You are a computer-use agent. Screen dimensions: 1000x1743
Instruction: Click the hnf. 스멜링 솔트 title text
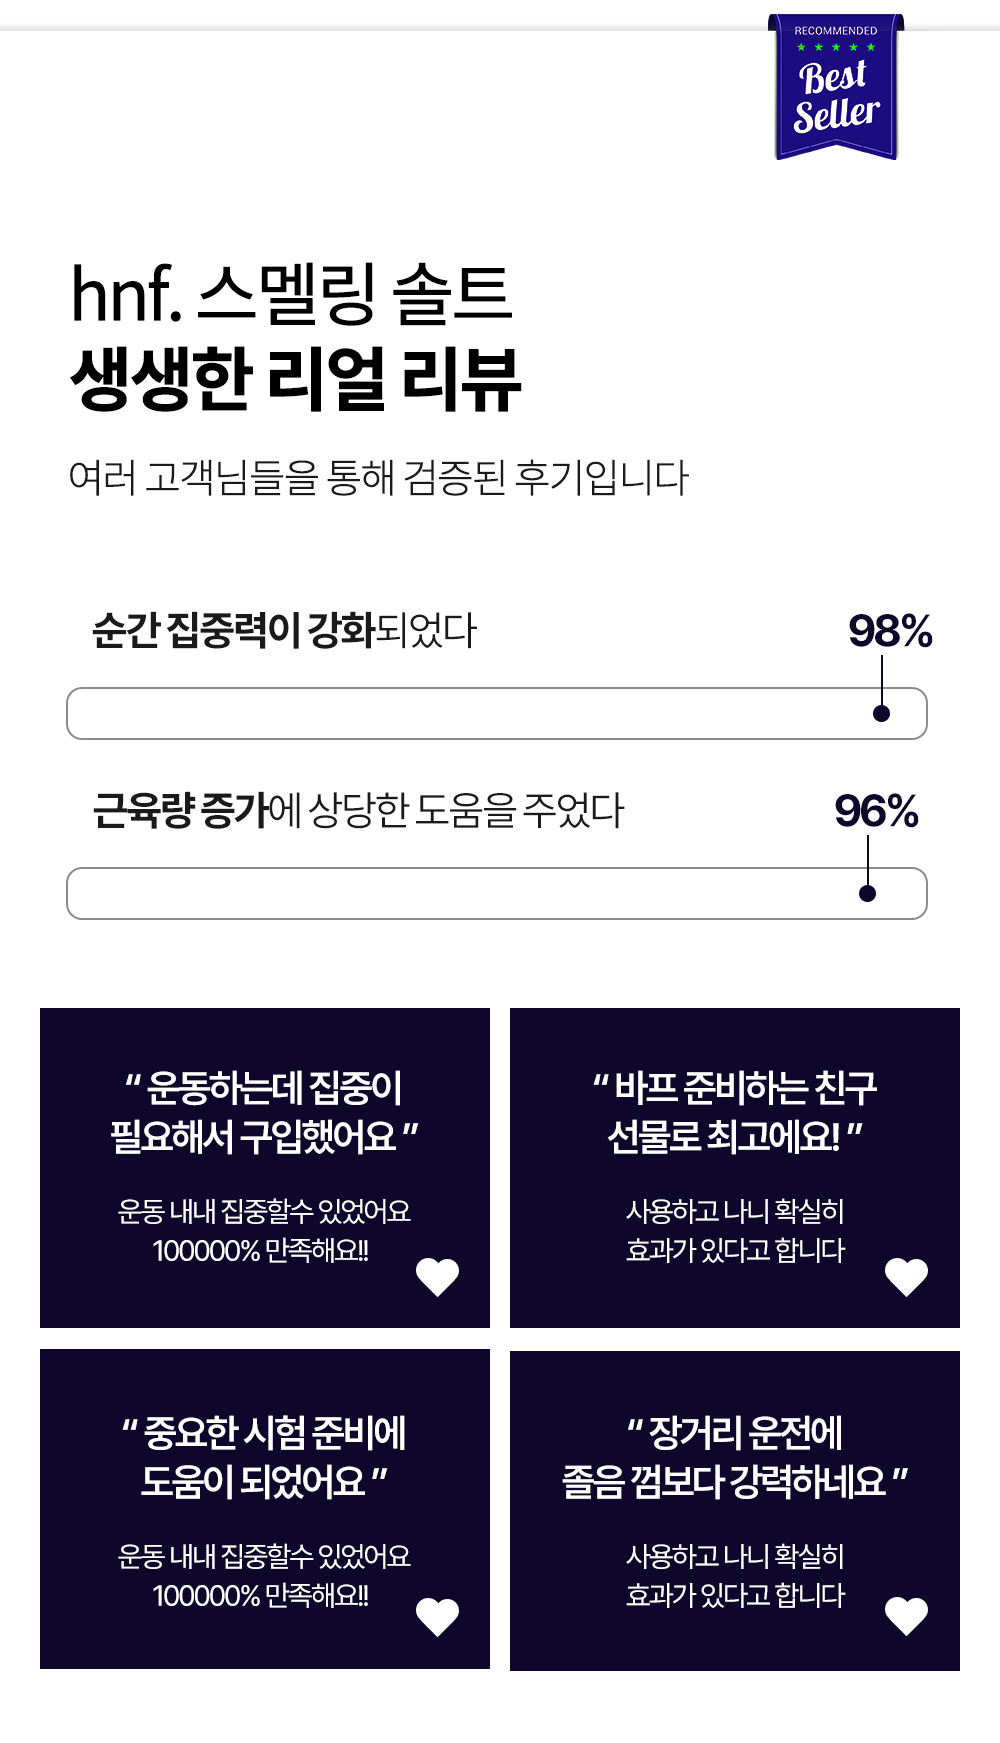[x=291, y=294]
